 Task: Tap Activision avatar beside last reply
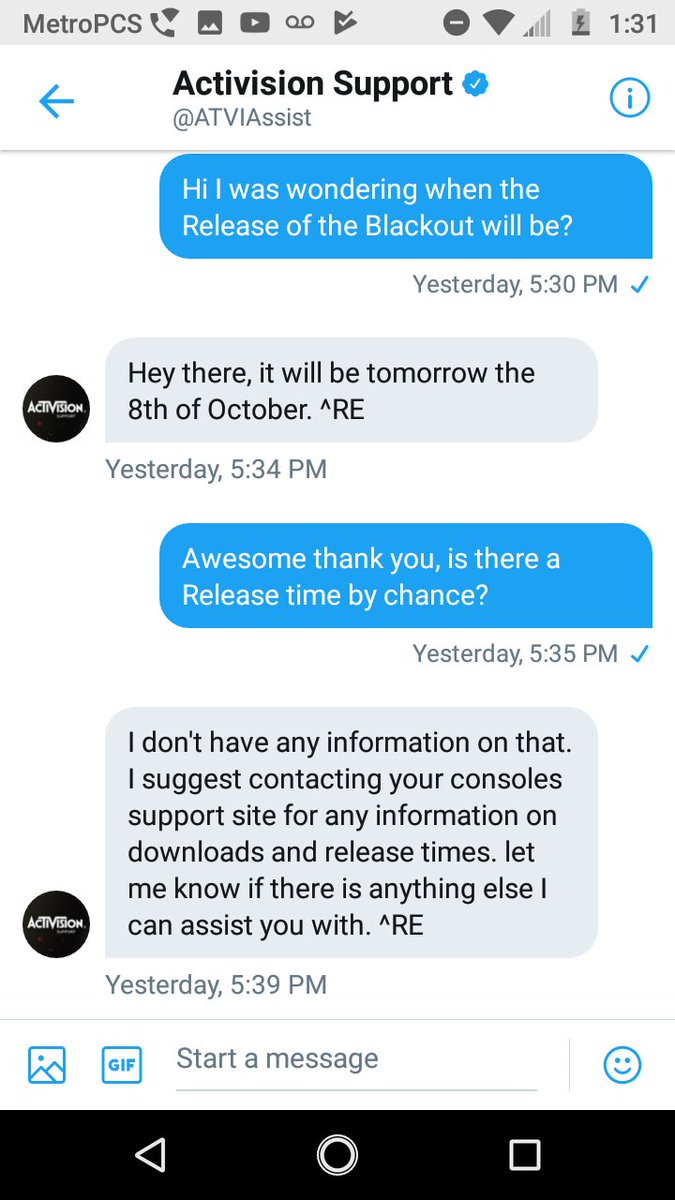click(x=57, y=924)
